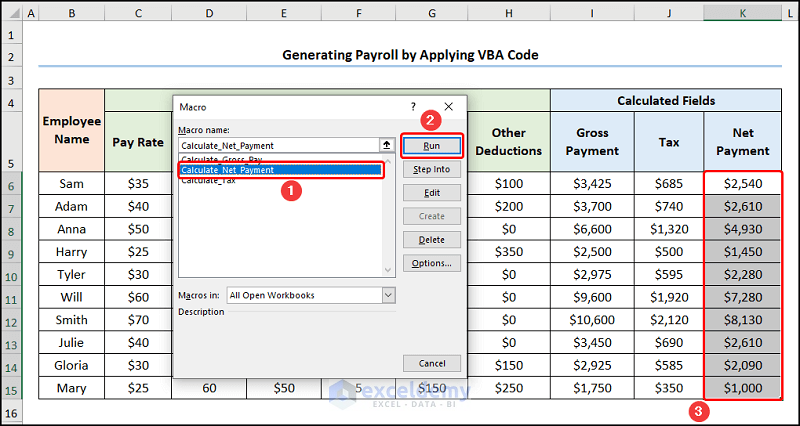Click tax cell $1,320

[669, 229]
